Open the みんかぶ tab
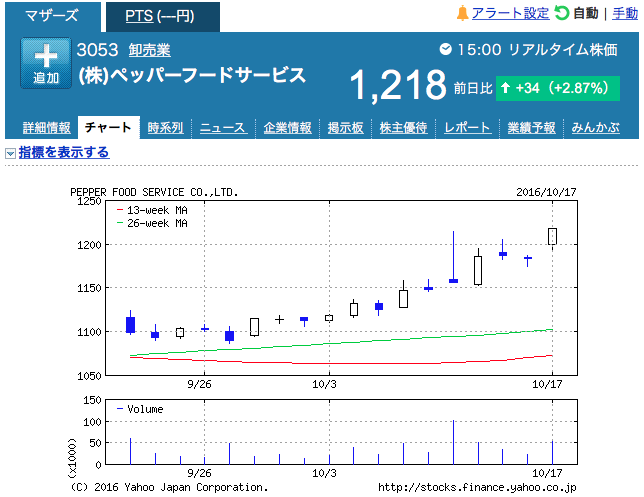 [x=596, y=128]
